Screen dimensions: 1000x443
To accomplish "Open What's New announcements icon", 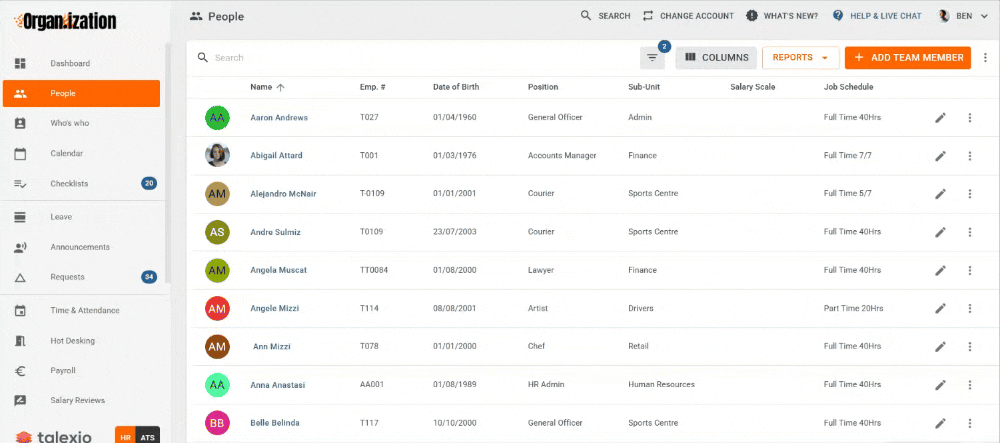I will tap(753, 16).
